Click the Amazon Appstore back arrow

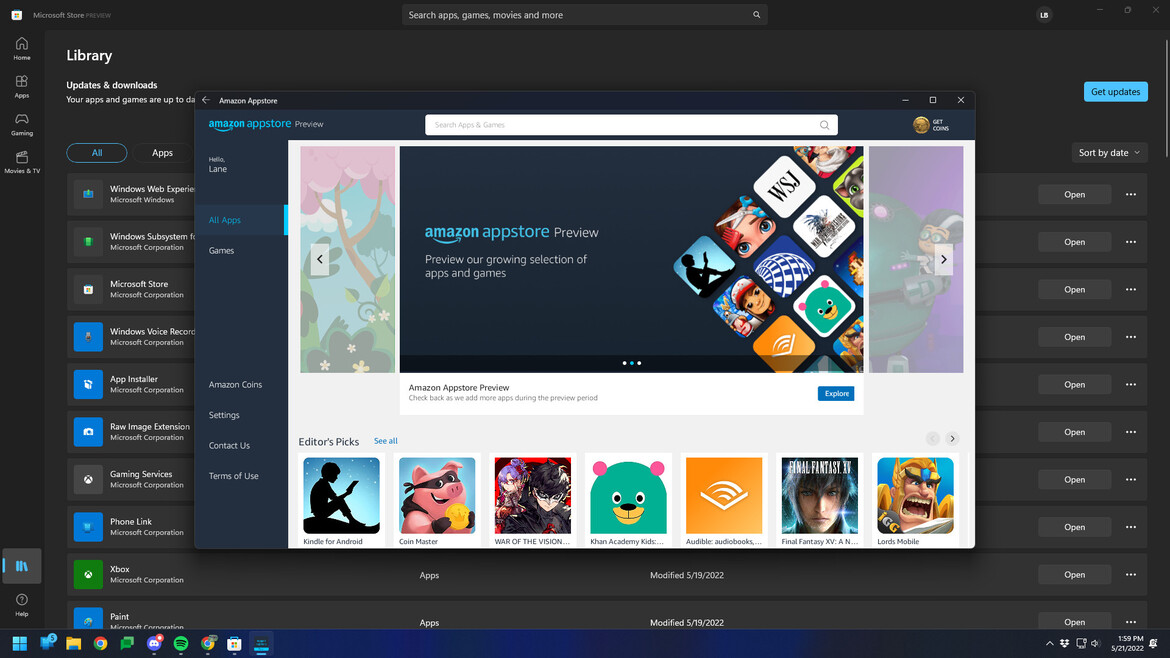point(206,100)
